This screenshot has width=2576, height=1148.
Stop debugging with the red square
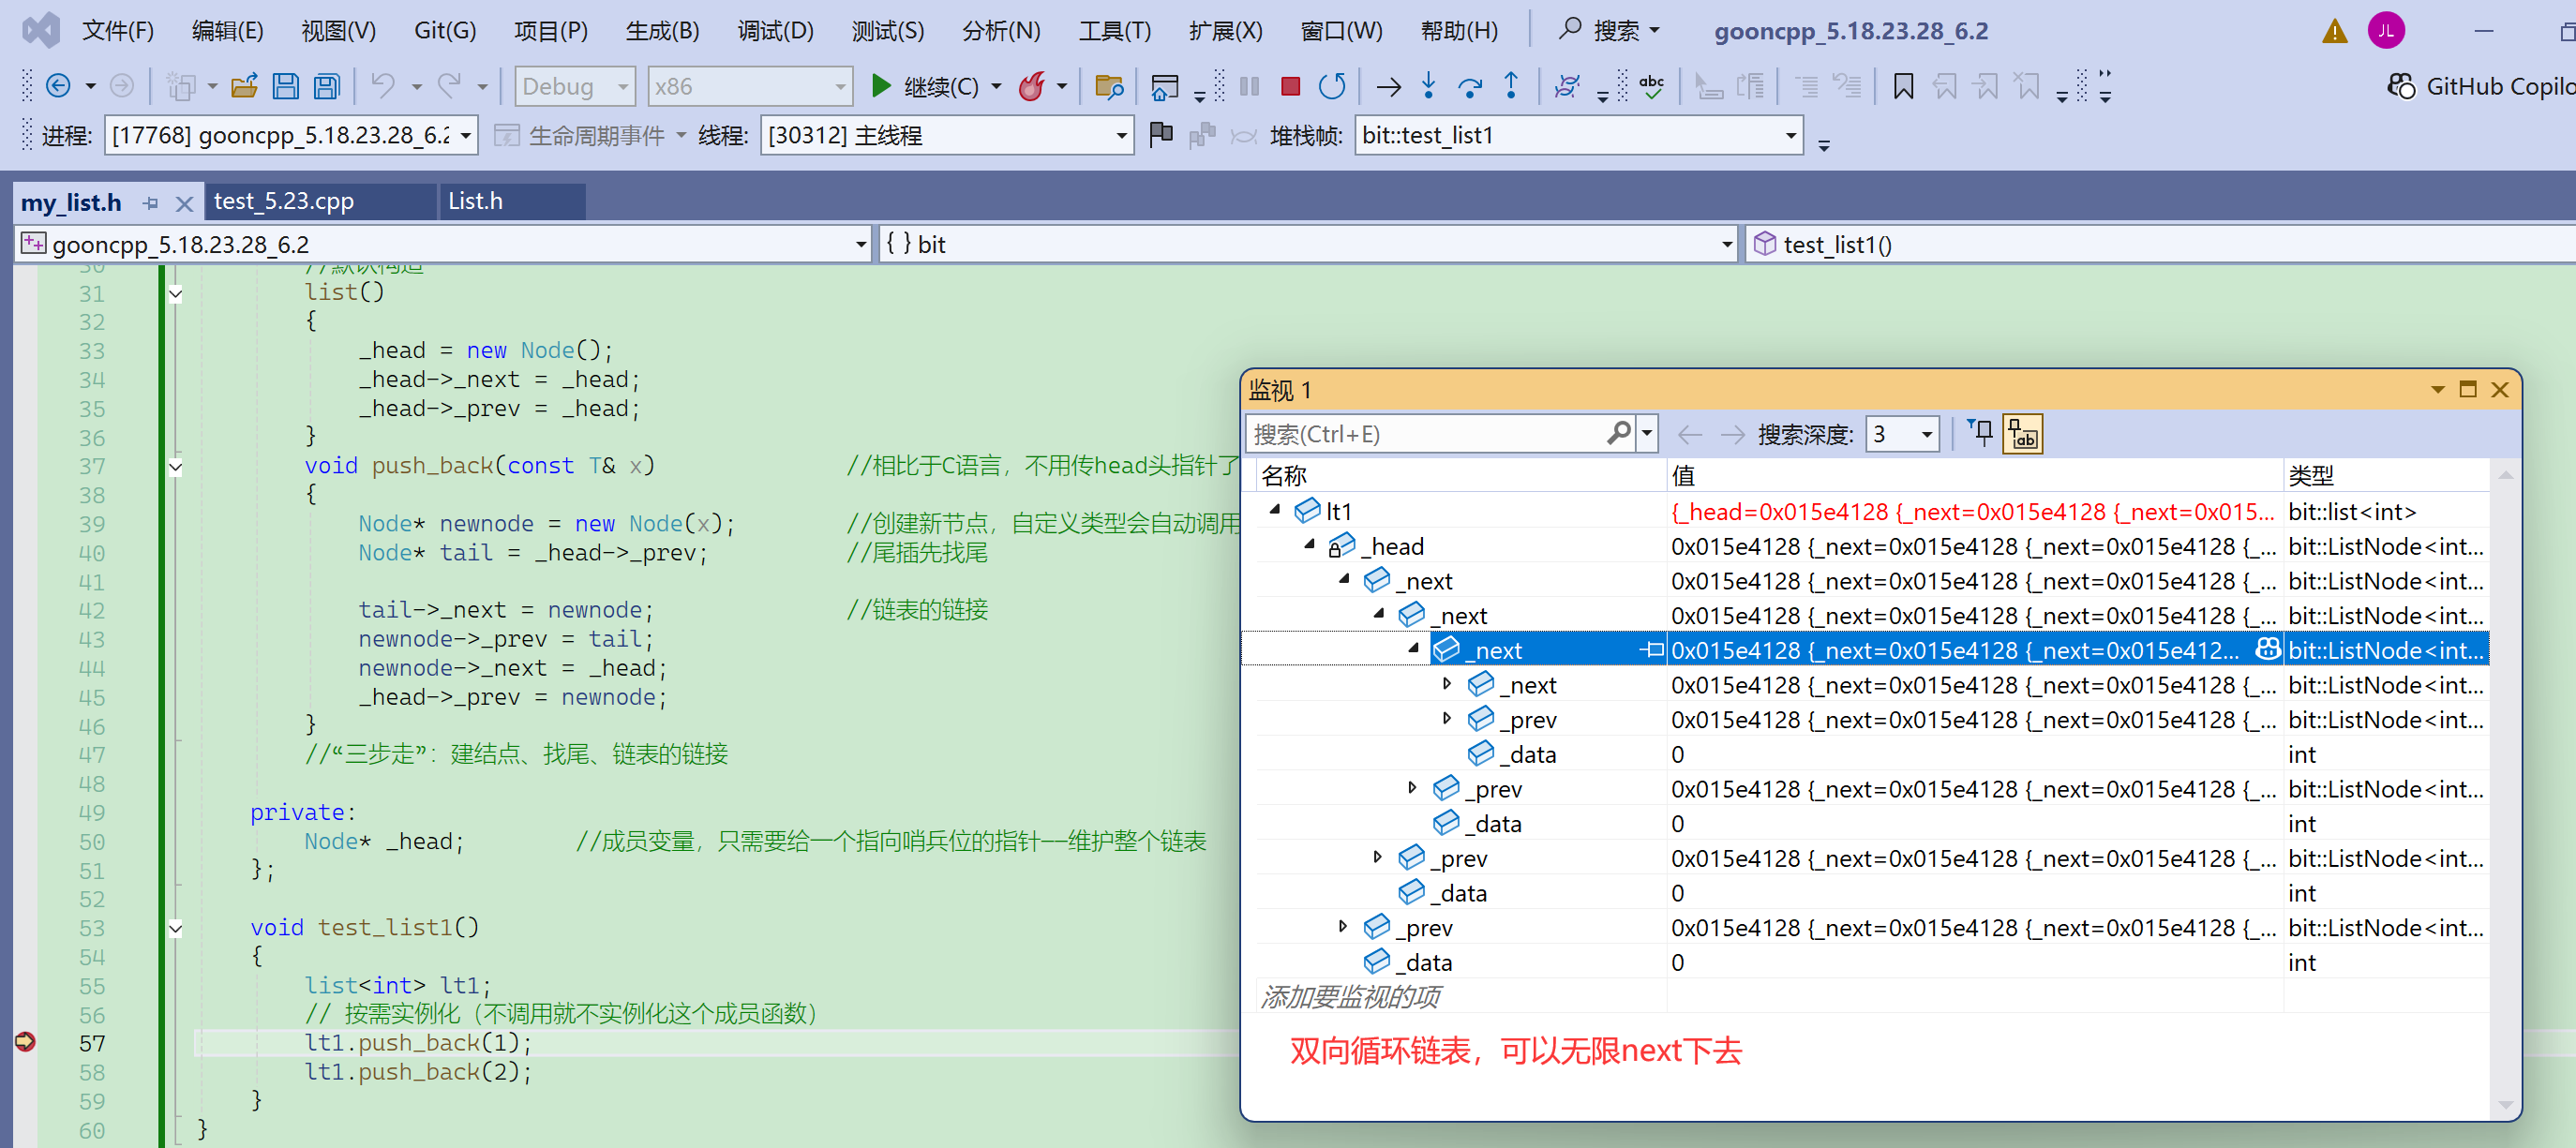[x=1290, y=87]
